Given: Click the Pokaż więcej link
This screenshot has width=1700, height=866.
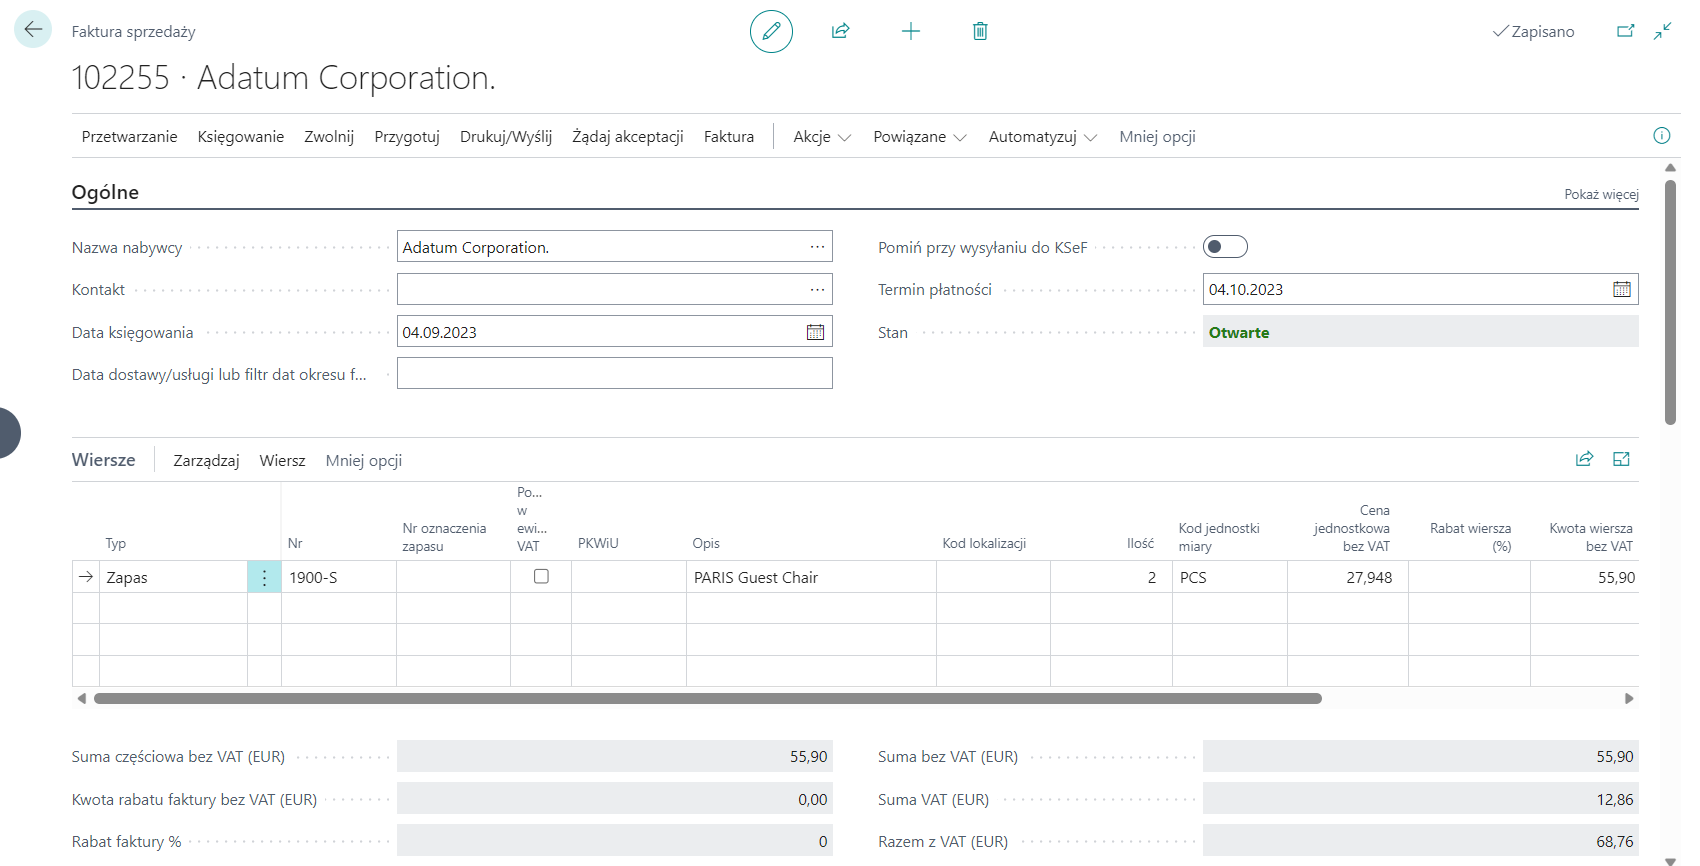Looking at the screenshot, I should tap(1600, 194).
